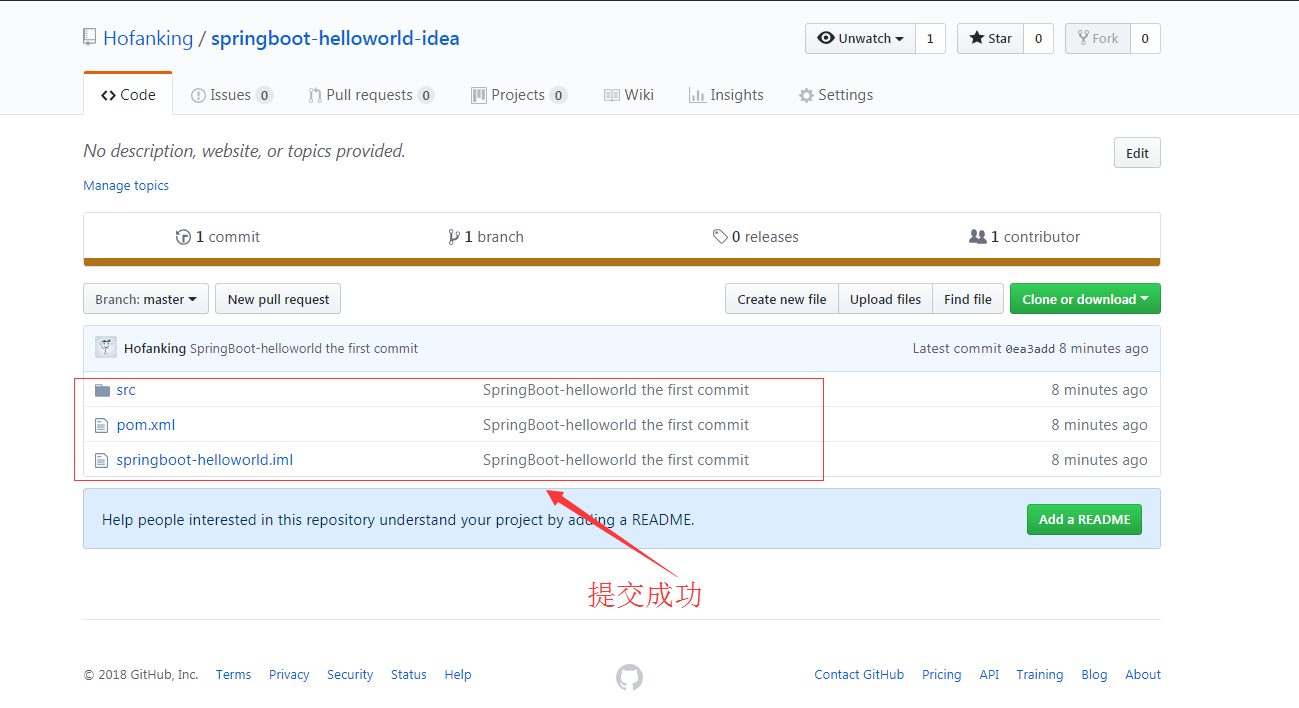Open commit message in pom.xml row

616,425
